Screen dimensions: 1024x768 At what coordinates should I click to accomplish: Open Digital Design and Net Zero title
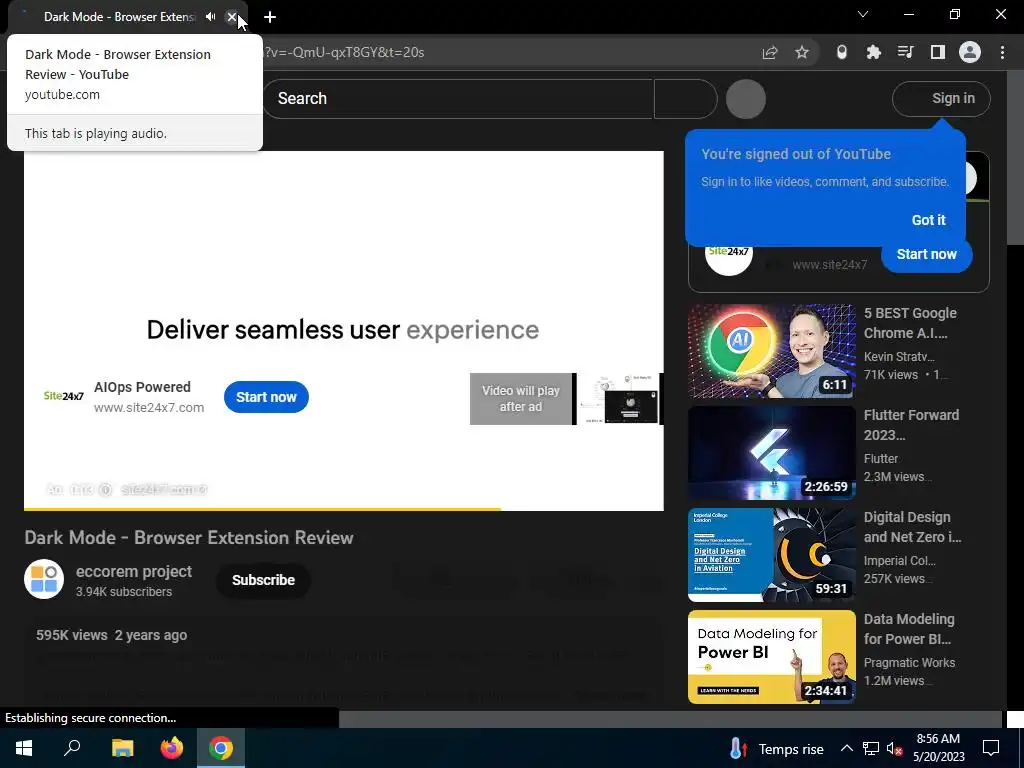[x=912, y=527]
